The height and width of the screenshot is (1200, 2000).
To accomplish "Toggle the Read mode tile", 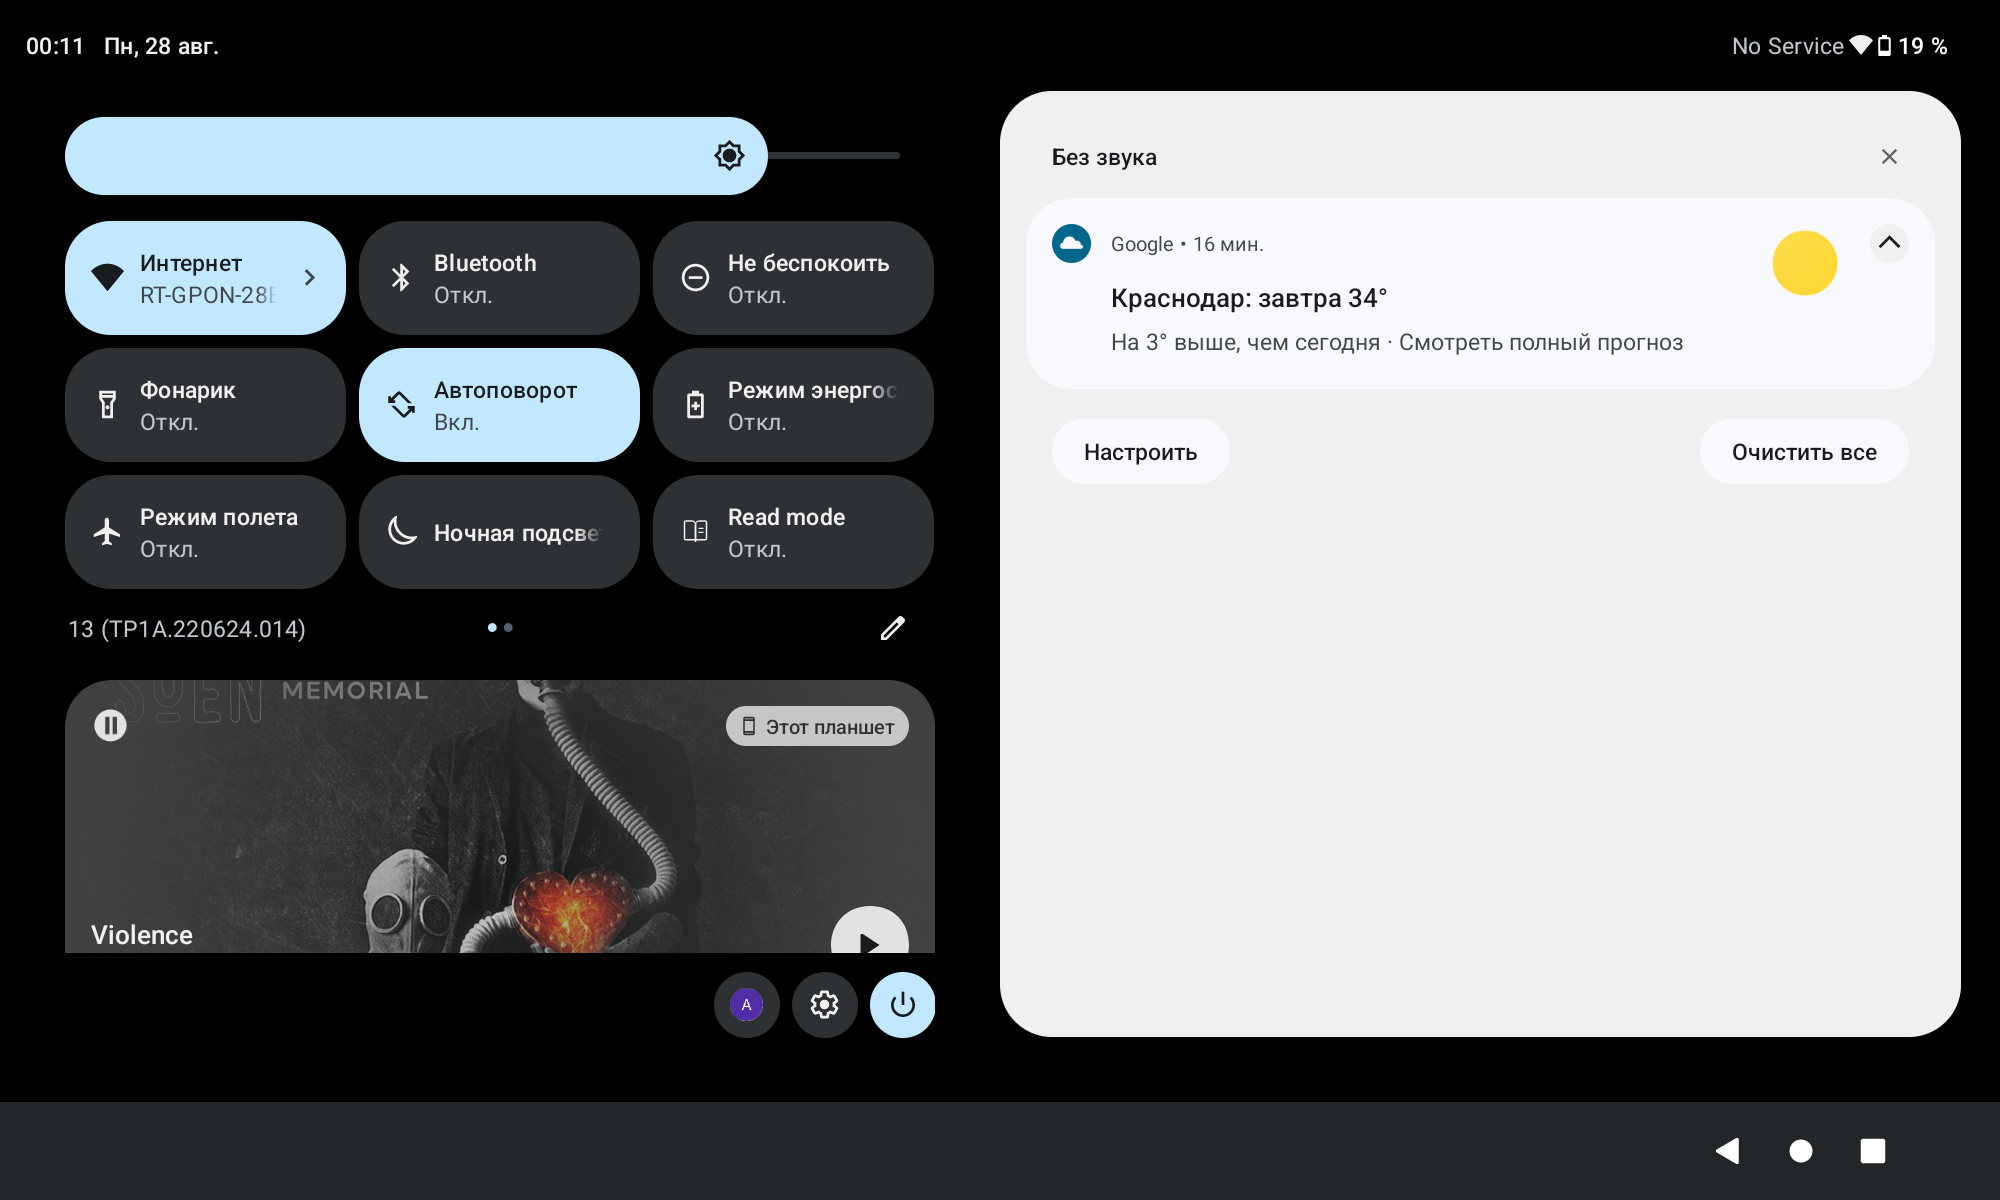I will click(793, 532).
